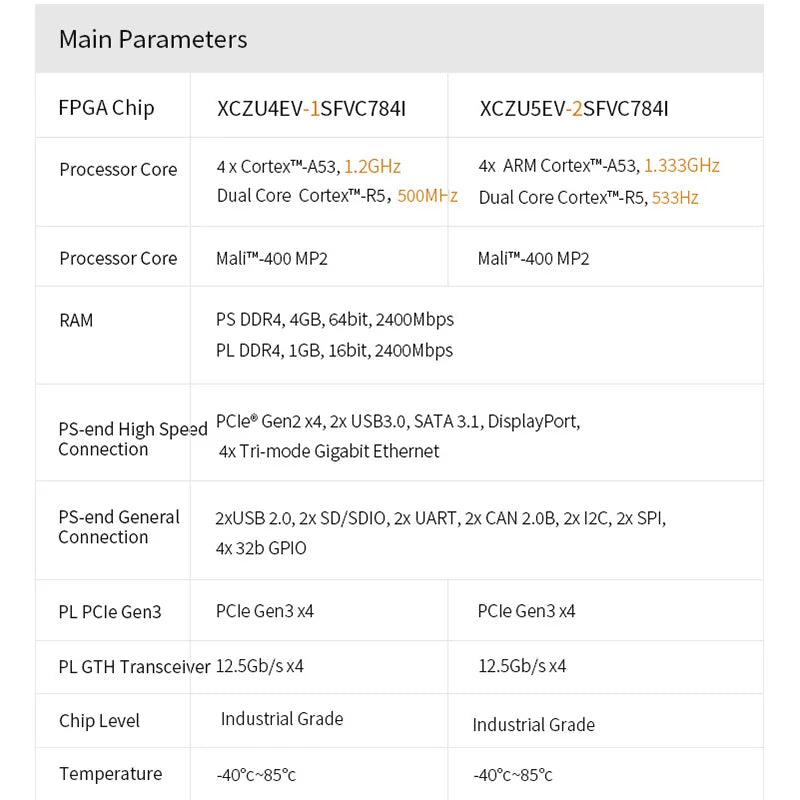Select the FPGA Chip row label
Viewport: 800px width, 800px height.
click(x=107, y=108)
